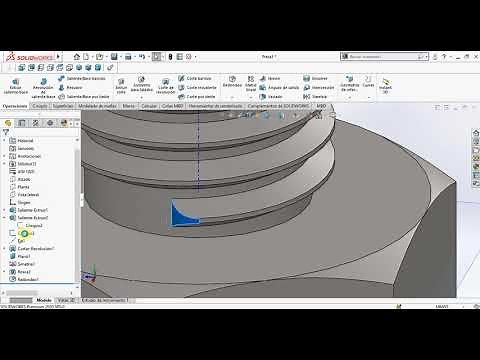Select the Simetría mirror tool
This screenshot has height=360, width=480.
click(315, 97)
